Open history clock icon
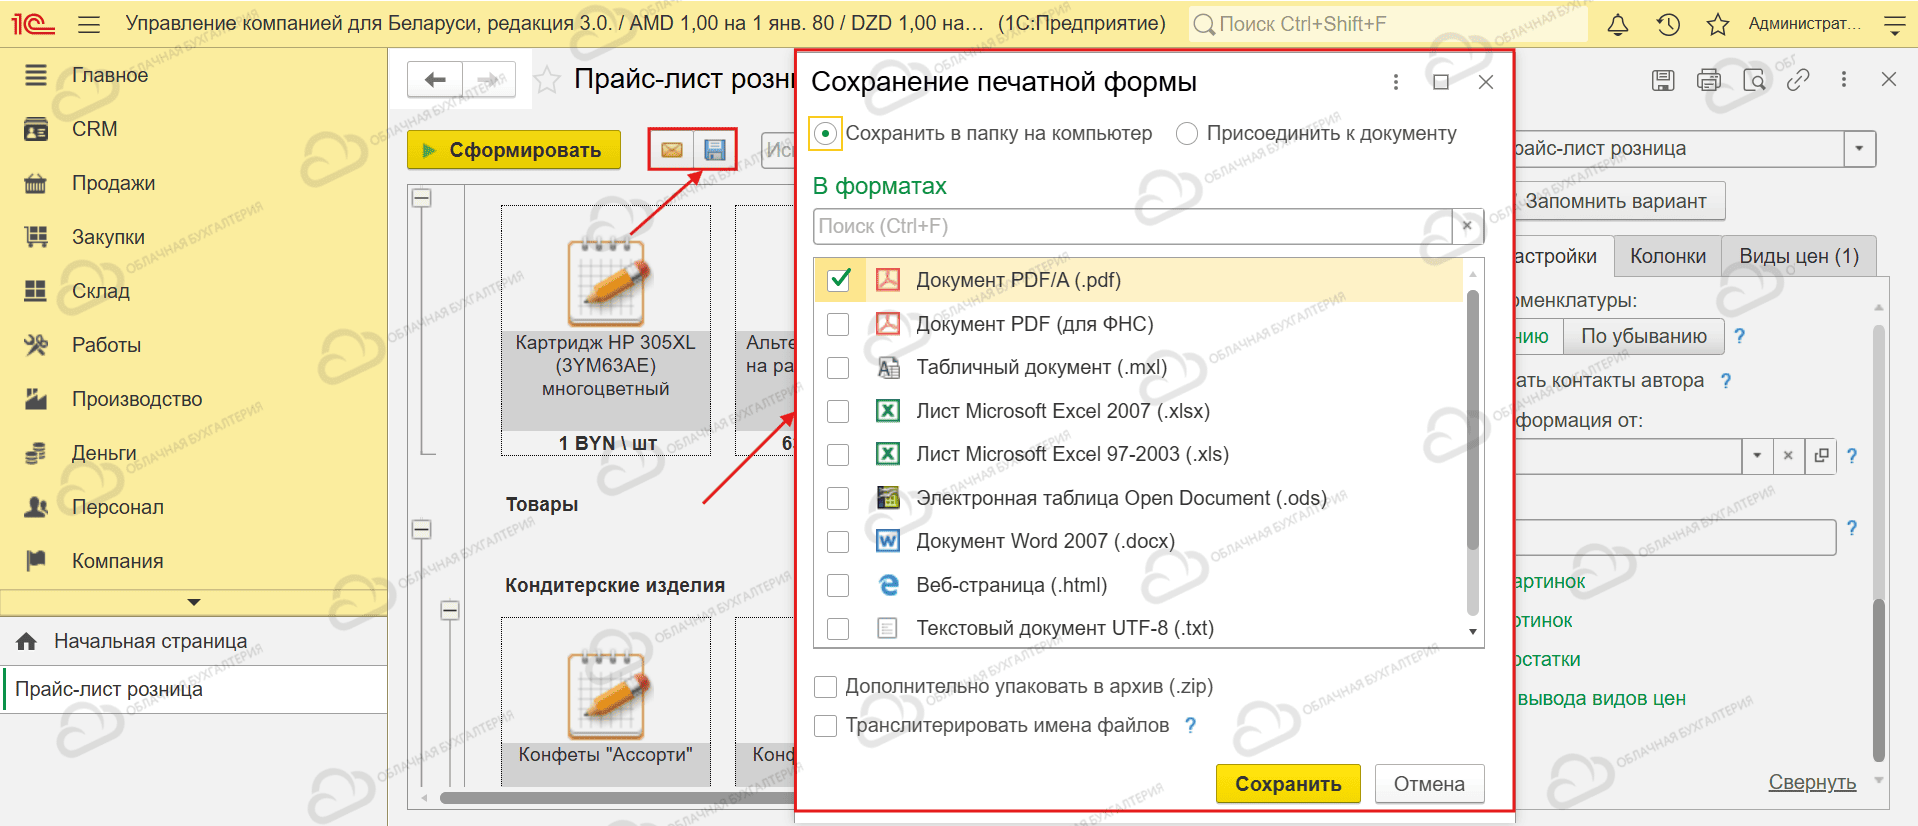1918x826 pixels. tap(1668, 24)
